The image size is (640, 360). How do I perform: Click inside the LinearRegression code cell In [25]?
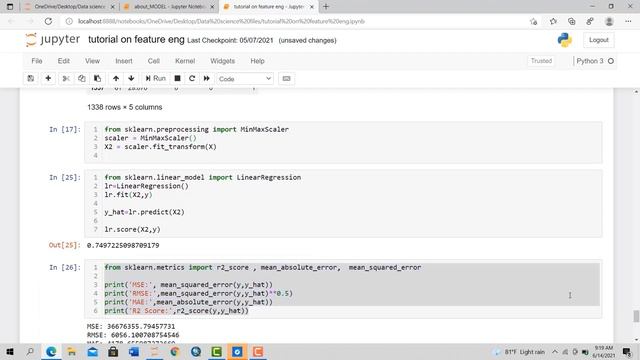(343, 203)
